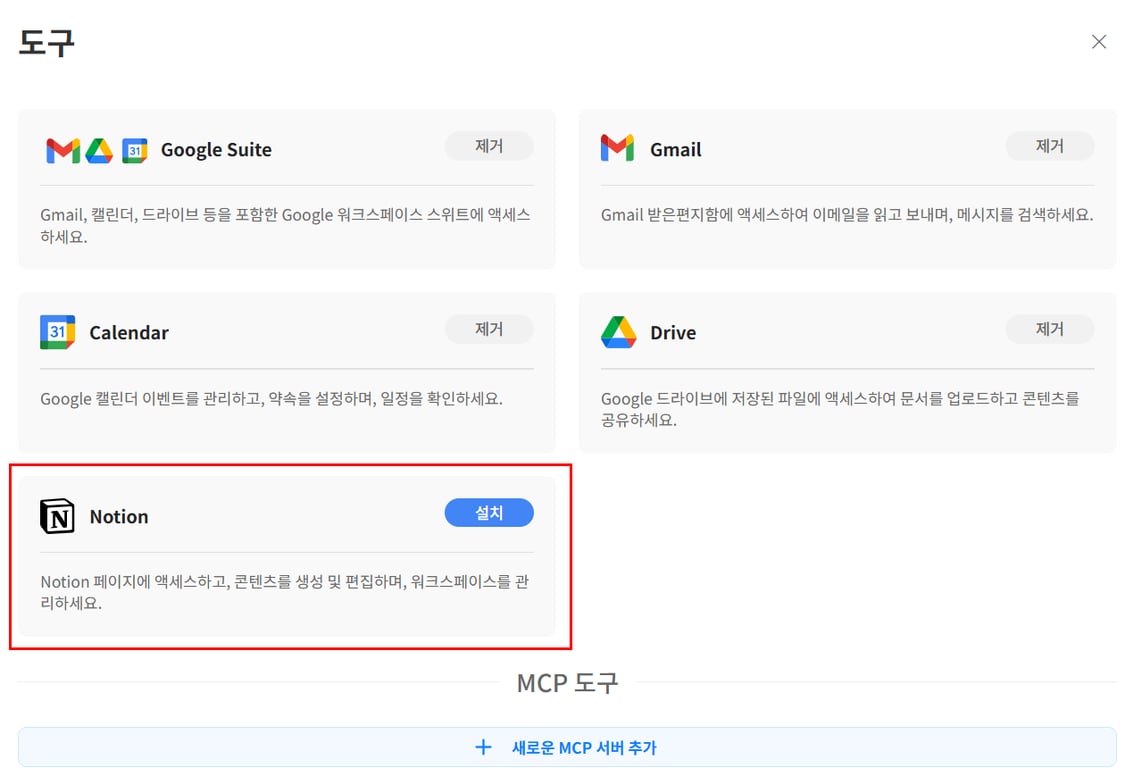This screenshot has height=768, width=1142.
Task: Click the Gmail card's envelope icon
Action: [617, 148]
